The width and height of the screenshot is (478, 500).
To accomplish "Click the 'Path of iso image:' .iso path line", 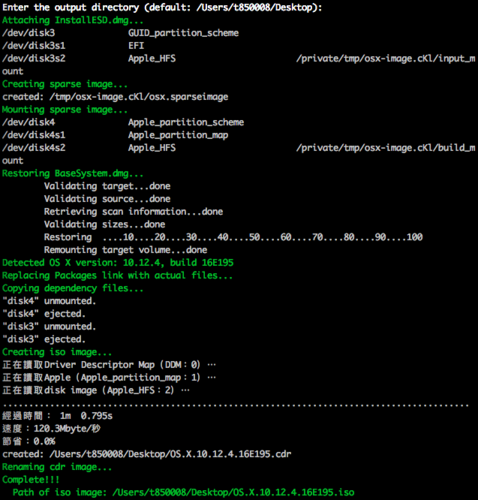I will 184,493.
